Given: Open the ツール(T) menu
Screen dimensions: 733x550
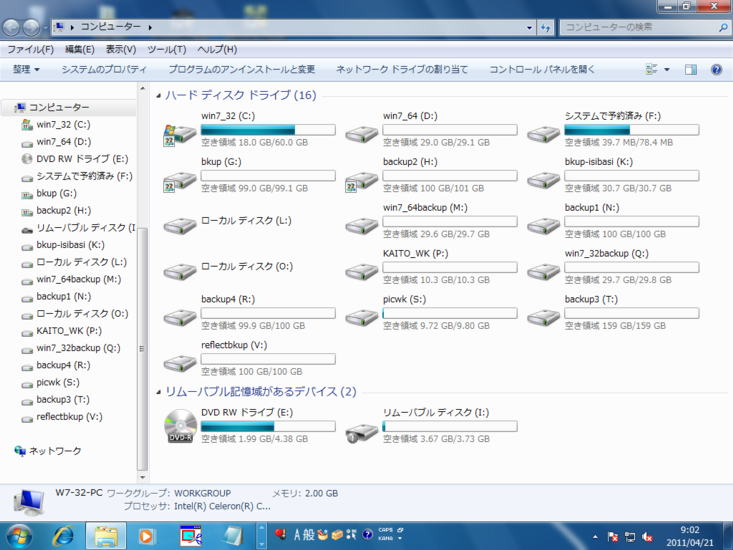Looking at the screenshot, I should coord(166,49).
